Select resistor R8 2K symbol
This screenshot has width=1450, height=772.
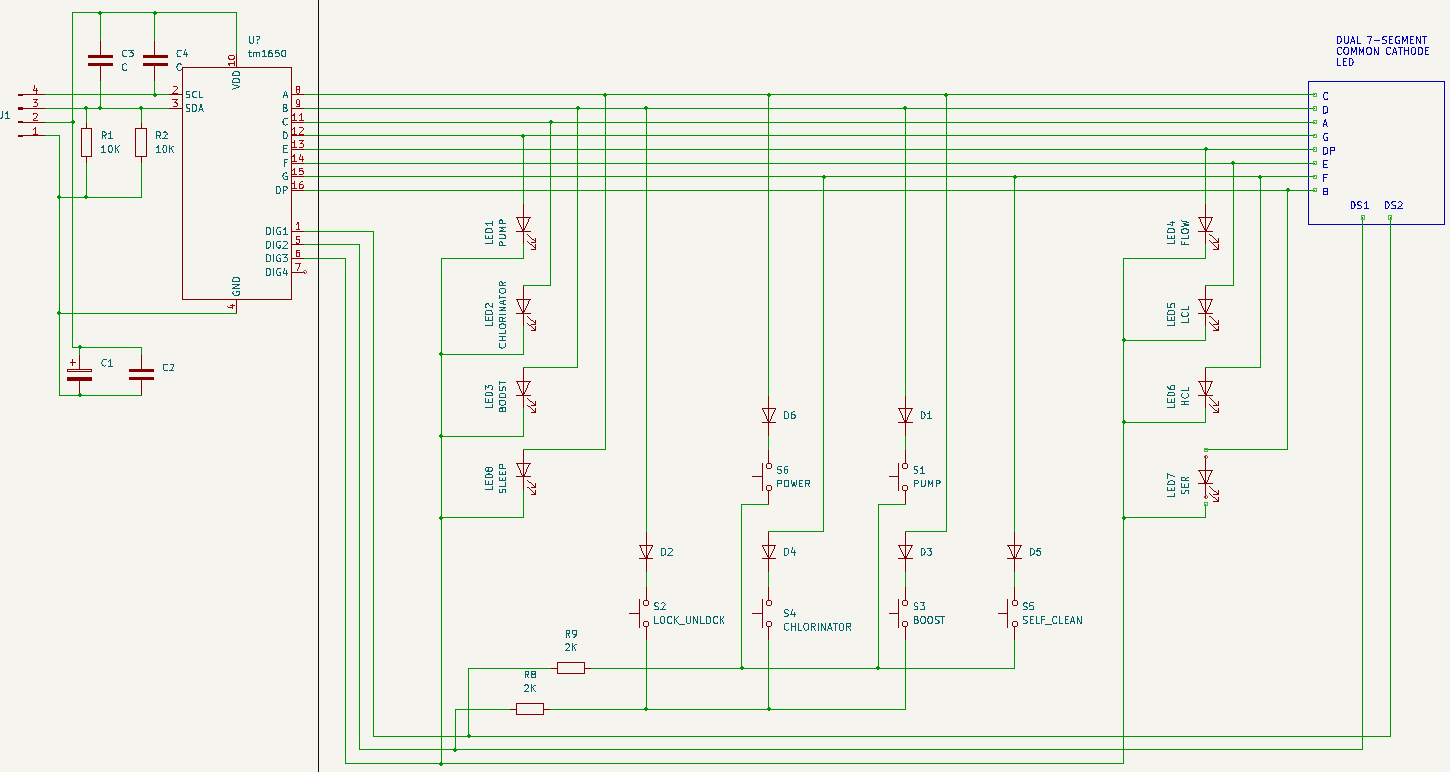point(530,709)
